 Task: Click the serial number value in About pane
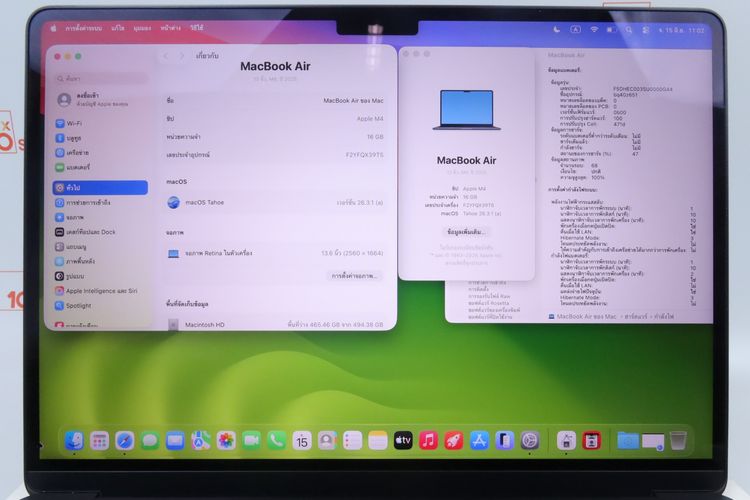[364, 155]
